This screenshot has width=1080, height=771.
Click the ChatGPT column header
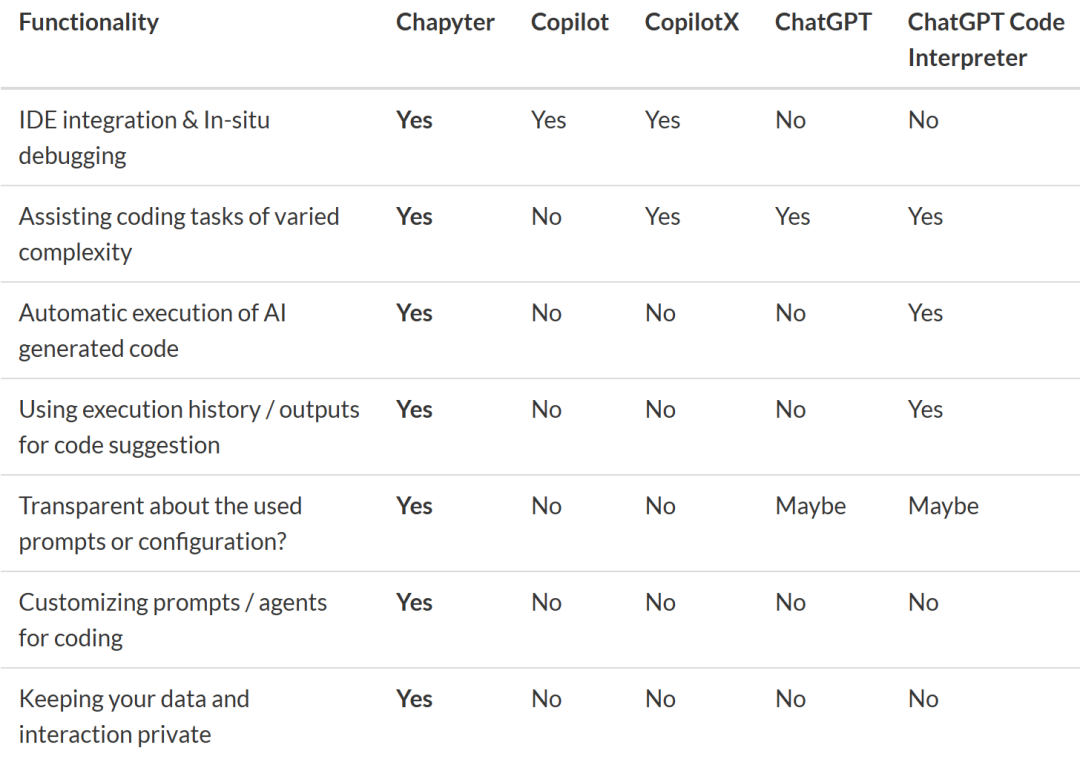tap(823, 22)
